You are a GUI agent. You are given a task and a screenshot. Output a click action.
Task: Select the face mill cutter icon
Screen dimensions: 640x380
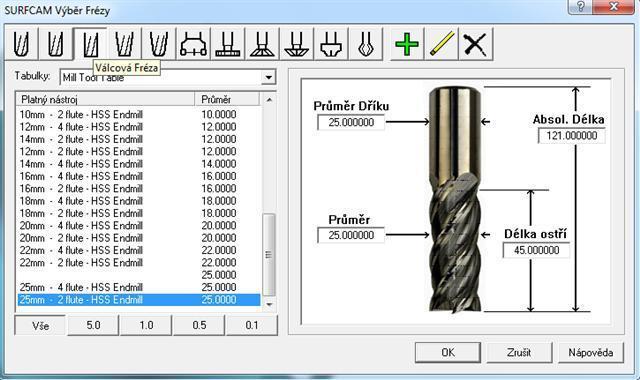click(193, 44)
